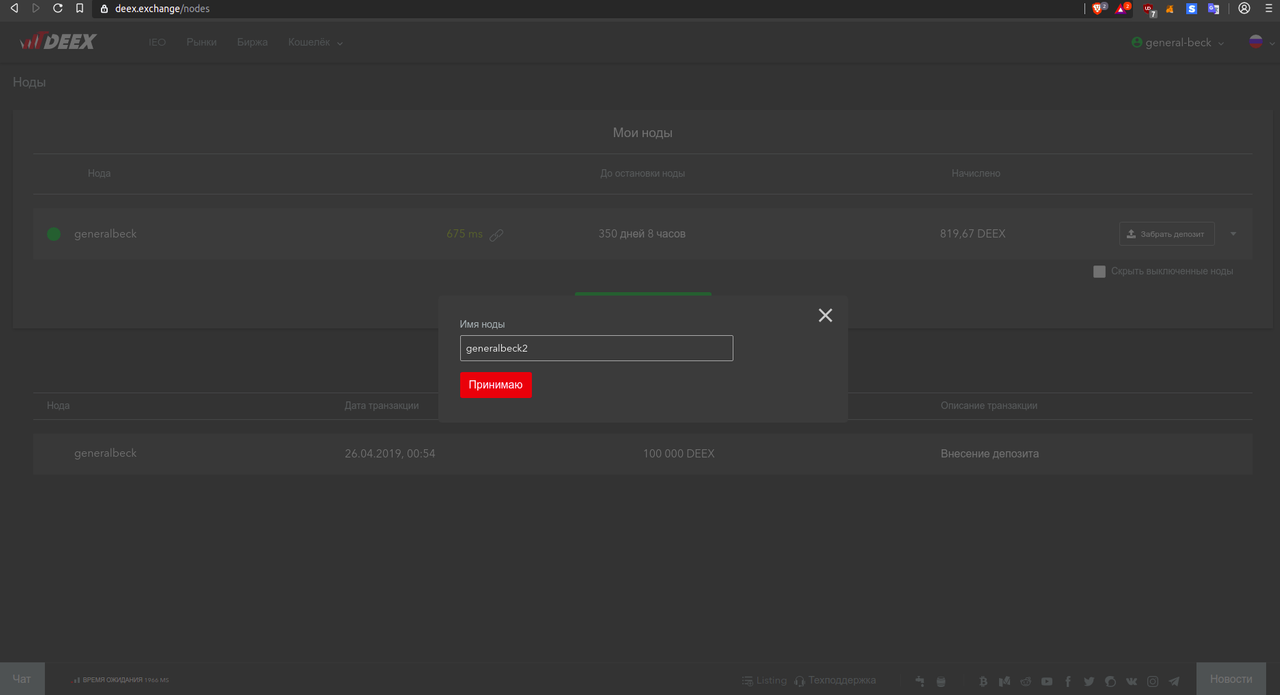This screenshot has height=695, width=1280.
Task: Click the link icon next to 675 ms
Action: pyautogui.click(x=496, y=235)
